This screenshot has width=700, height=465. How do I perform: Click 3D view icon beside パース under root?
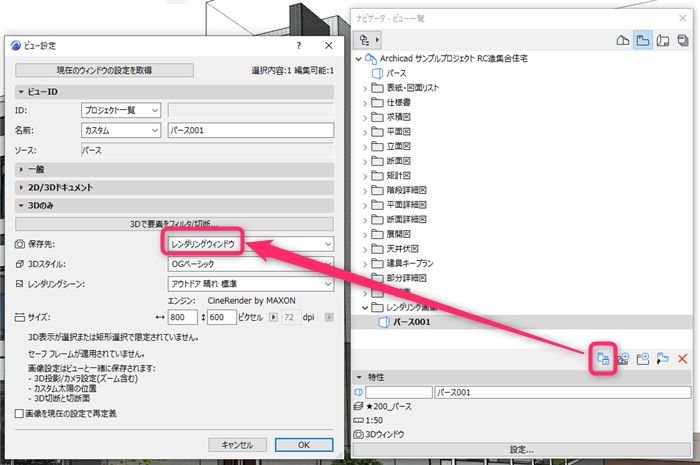(x=377, y=73)
